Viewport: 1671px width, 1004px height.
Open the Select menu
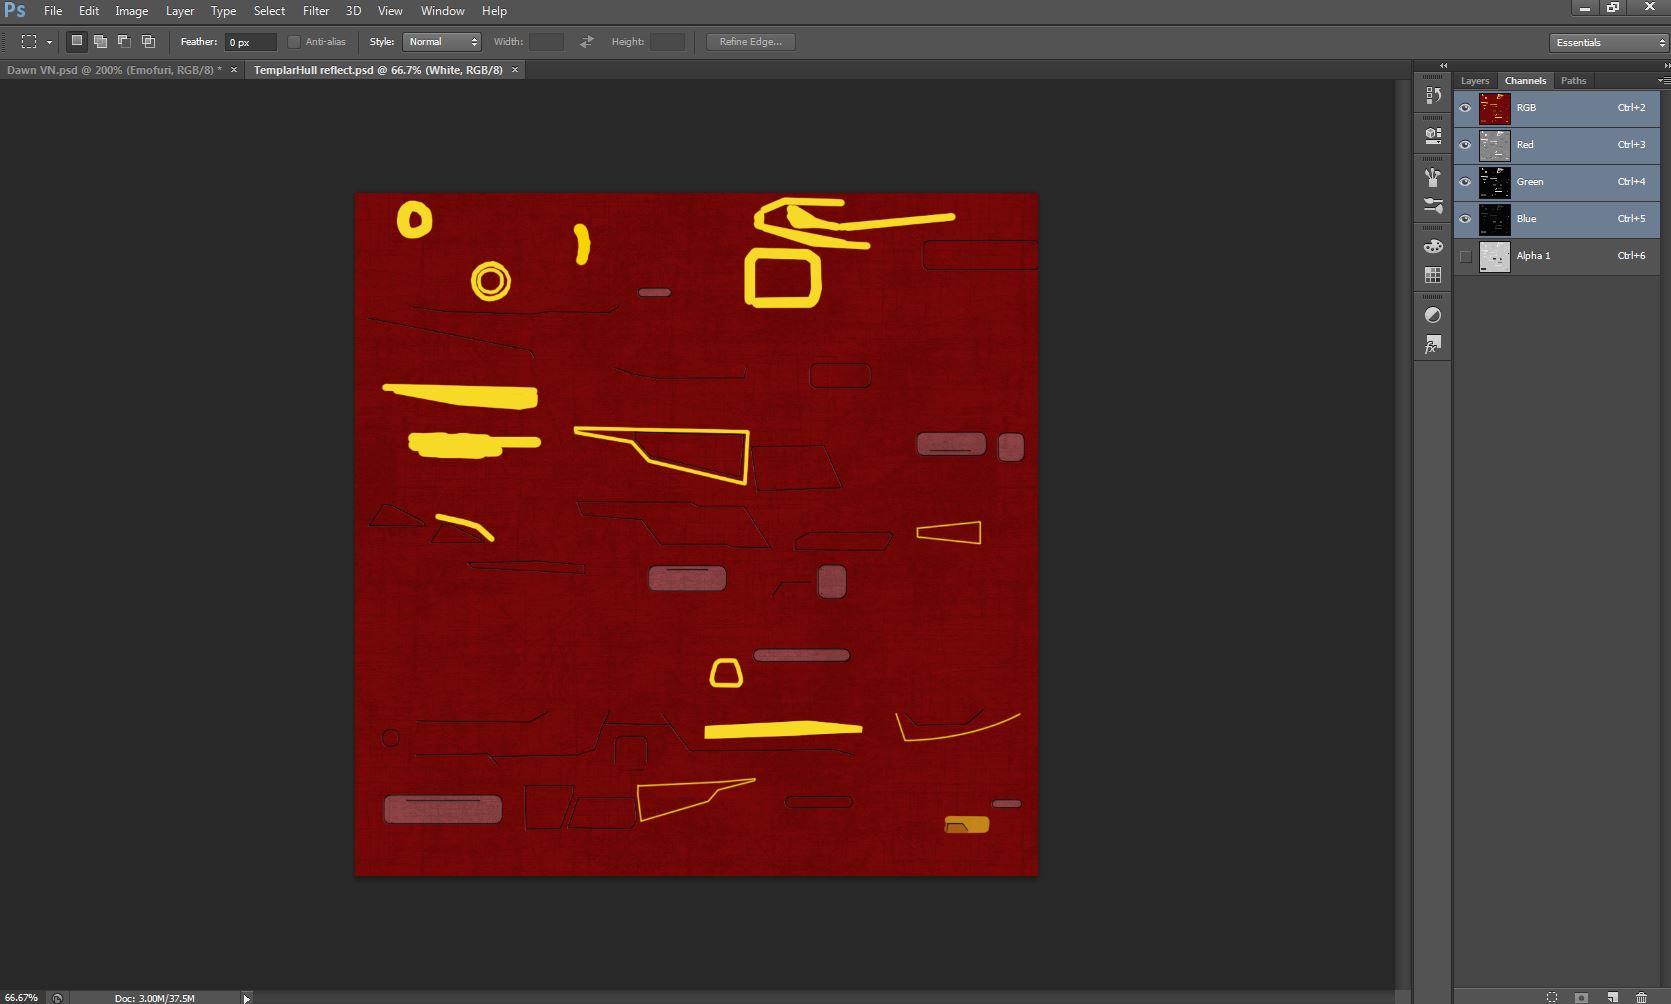point(269,11)
